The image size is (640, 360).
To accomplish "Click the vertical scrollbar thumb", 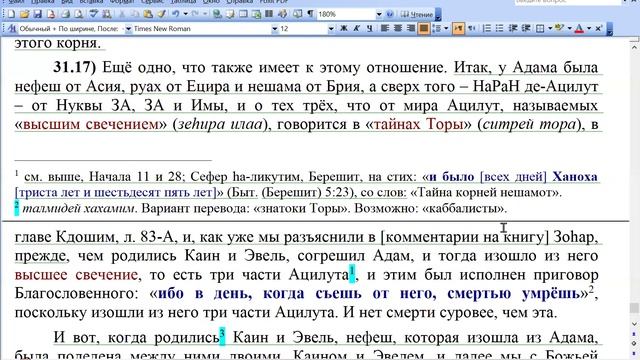I will pos(634,307).
